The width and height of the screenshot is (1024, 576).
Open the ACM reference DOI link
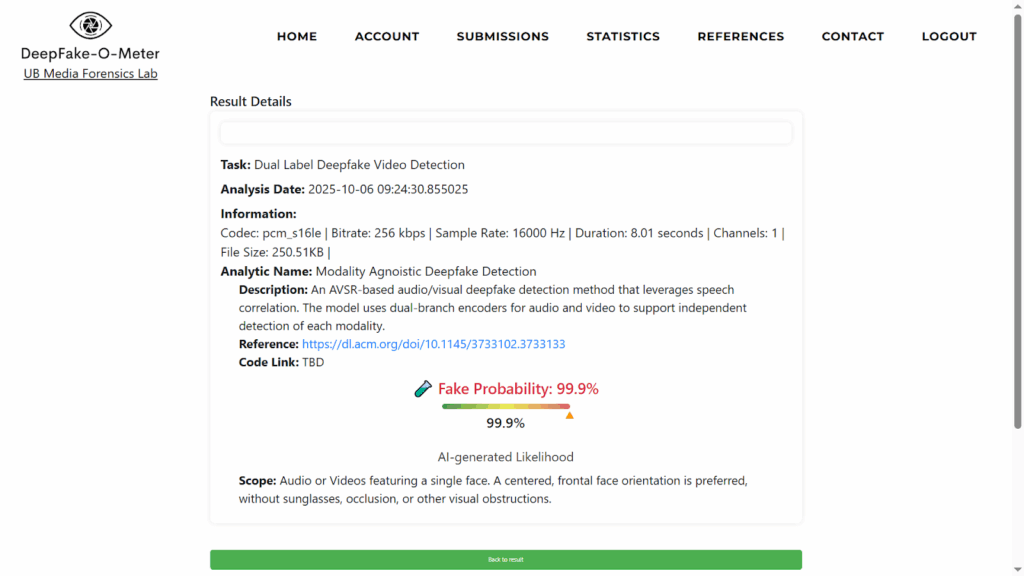click(x=433, y=344)
